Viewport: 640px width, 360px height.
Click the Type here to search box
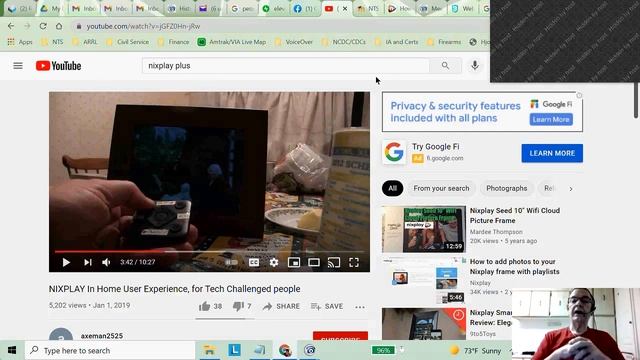pyautogui.click(x=109, y=351)
